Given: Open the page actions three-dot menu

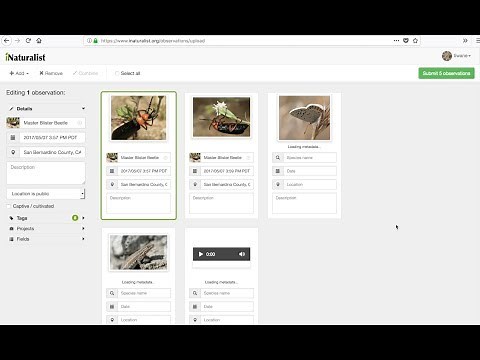Looking at the screenshot, I should coord(396,41).
